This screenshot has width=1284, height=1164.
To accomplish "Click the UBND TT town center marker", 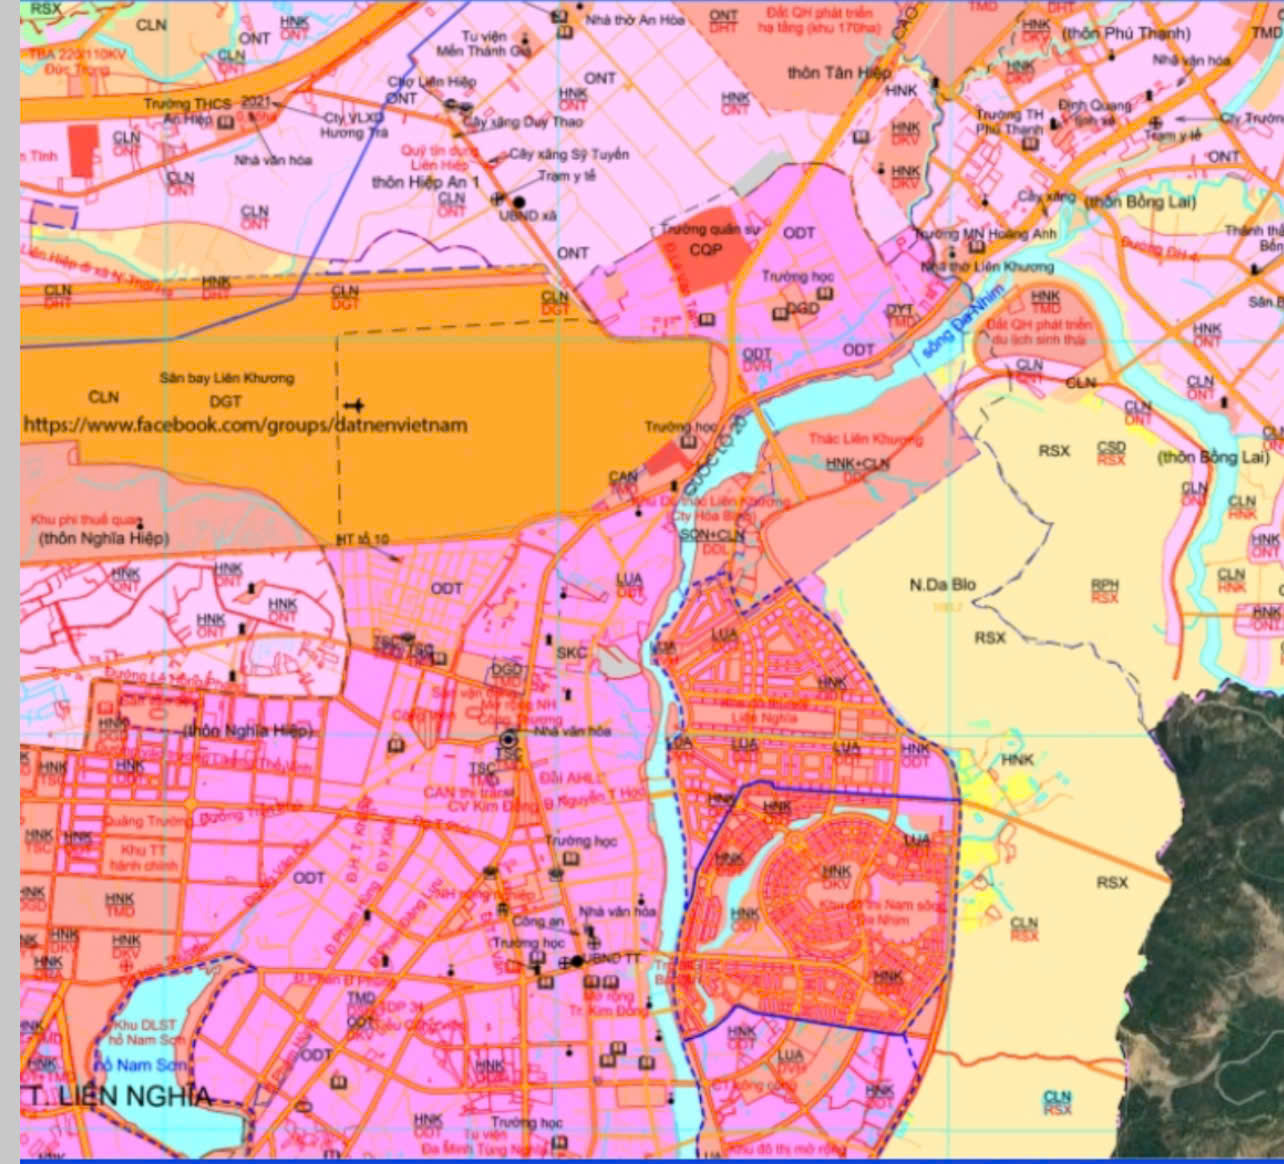I will pyautogui.click(x=577, y=961).
